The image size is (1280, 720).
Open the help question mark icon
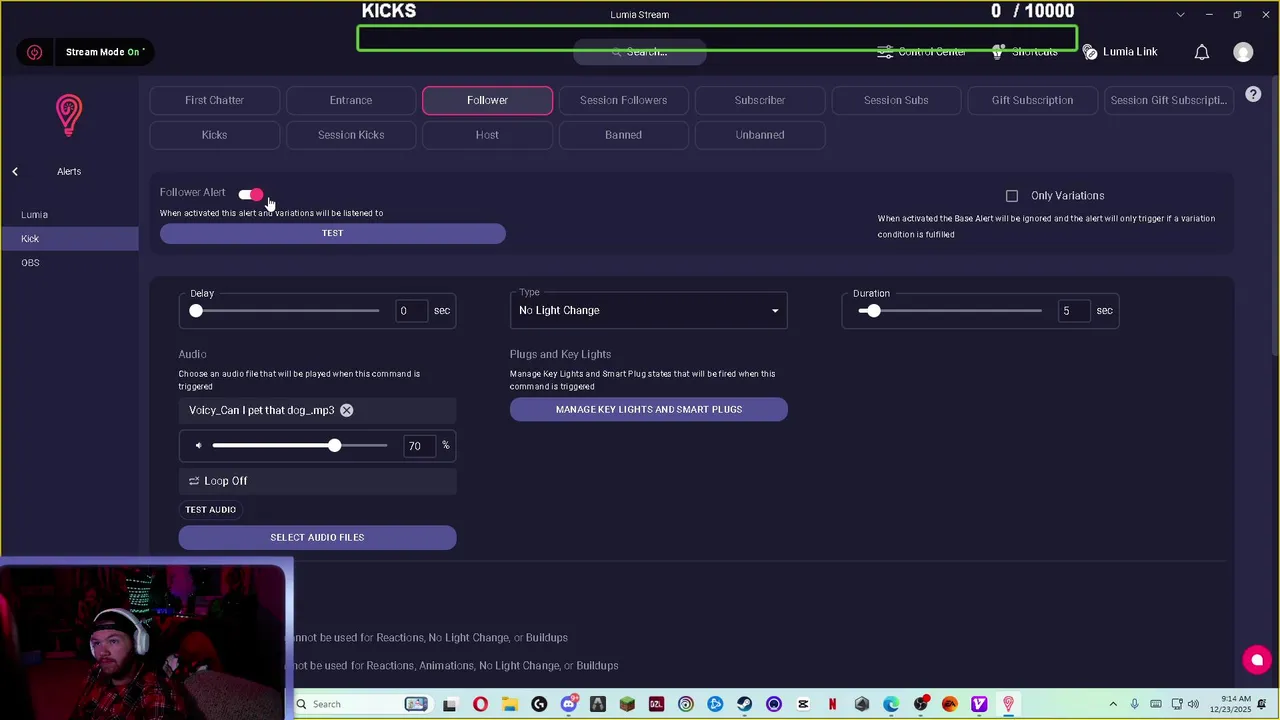click(1253, 94)
